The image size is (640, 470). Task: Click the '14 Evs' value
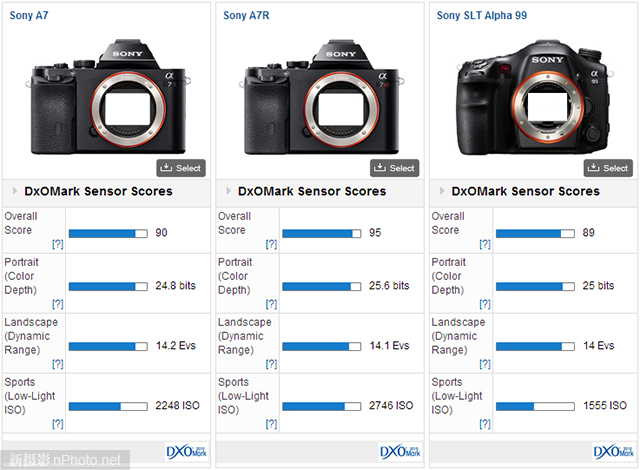coord(599,346)
